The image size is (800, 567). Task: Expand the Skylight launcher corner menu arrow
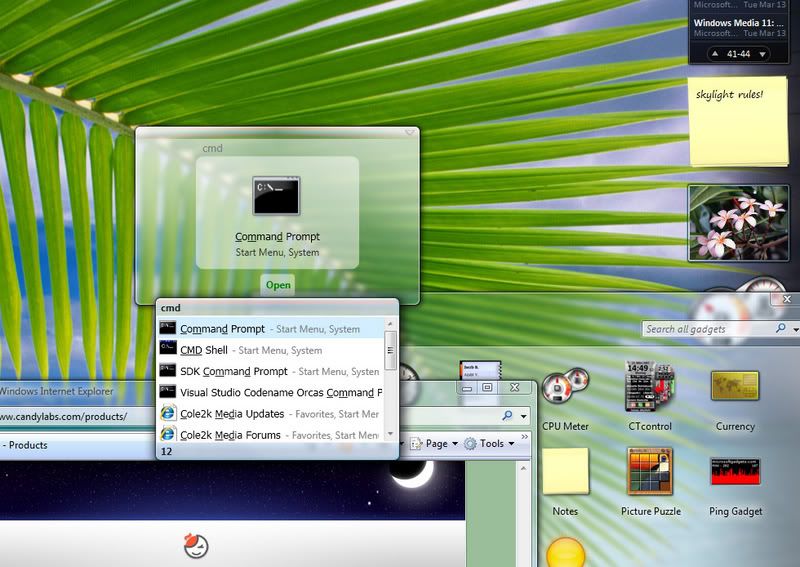click(x=410, y=133)
